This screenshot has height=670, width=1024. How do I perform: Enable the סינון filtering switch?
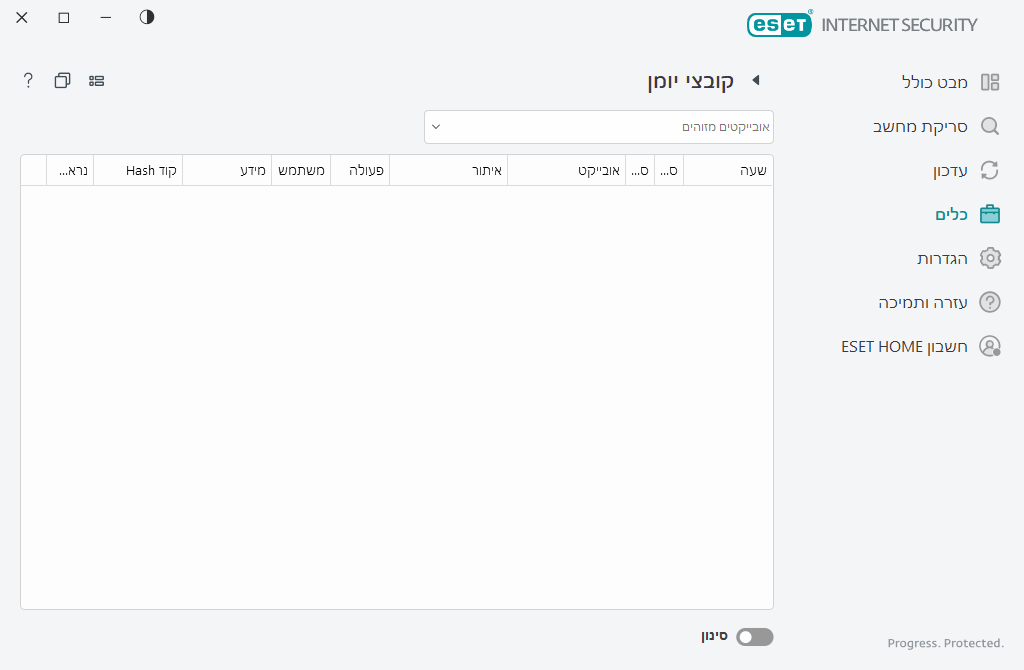pos(754,637)
